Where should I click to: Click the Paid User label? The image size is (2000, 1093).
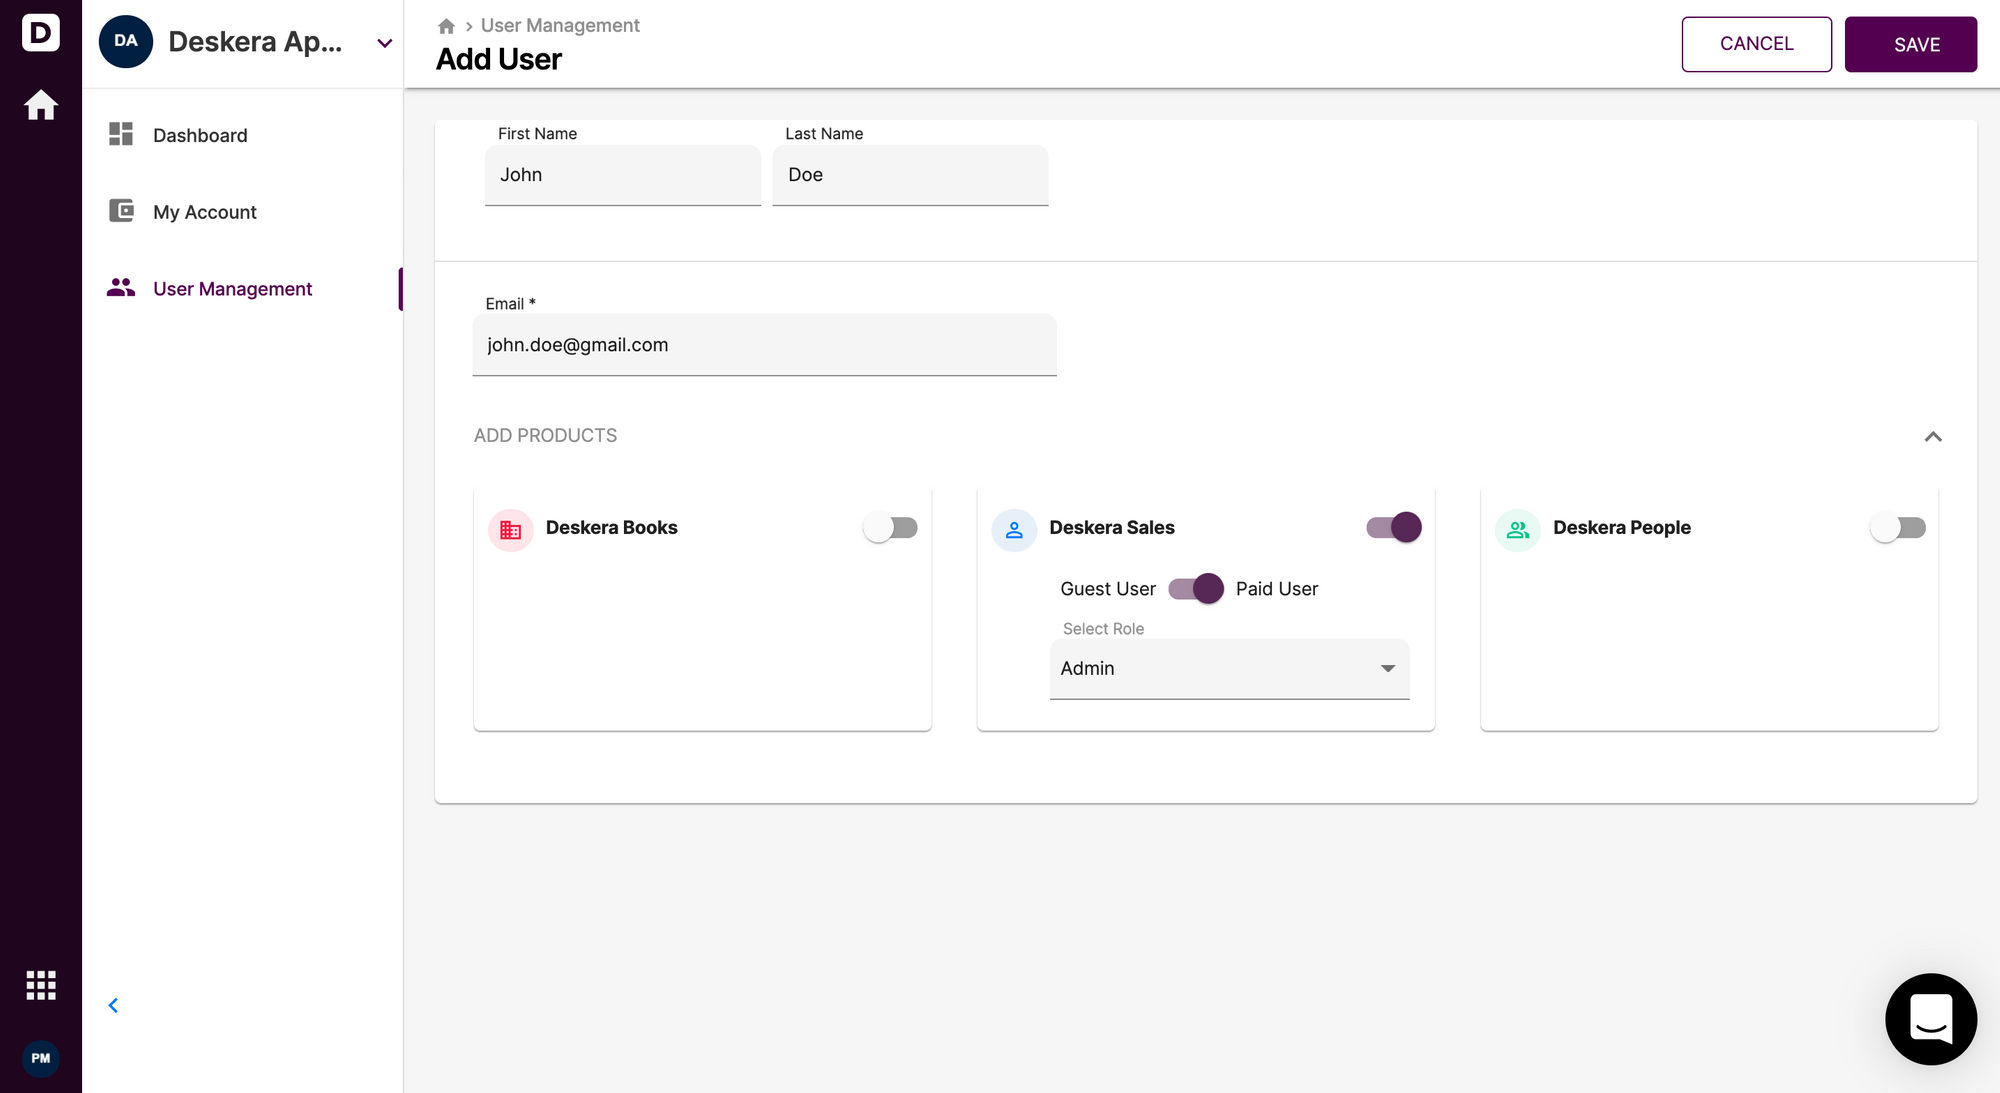[1277, 589]
